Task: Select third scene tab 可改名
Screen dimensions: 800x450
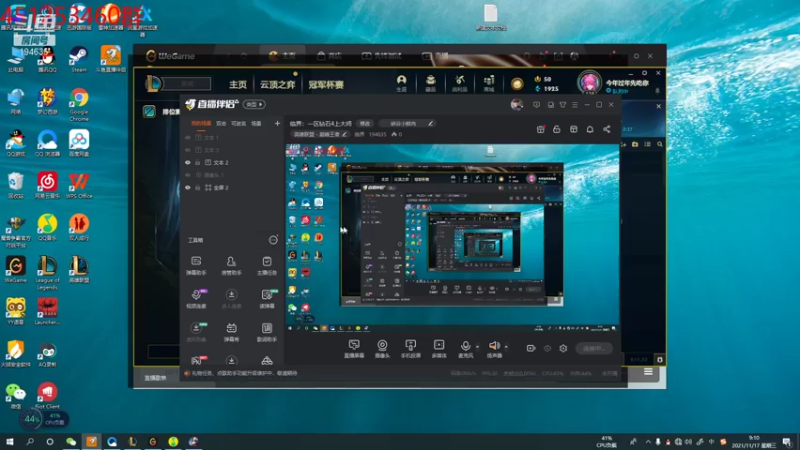Action: (238, 123)
